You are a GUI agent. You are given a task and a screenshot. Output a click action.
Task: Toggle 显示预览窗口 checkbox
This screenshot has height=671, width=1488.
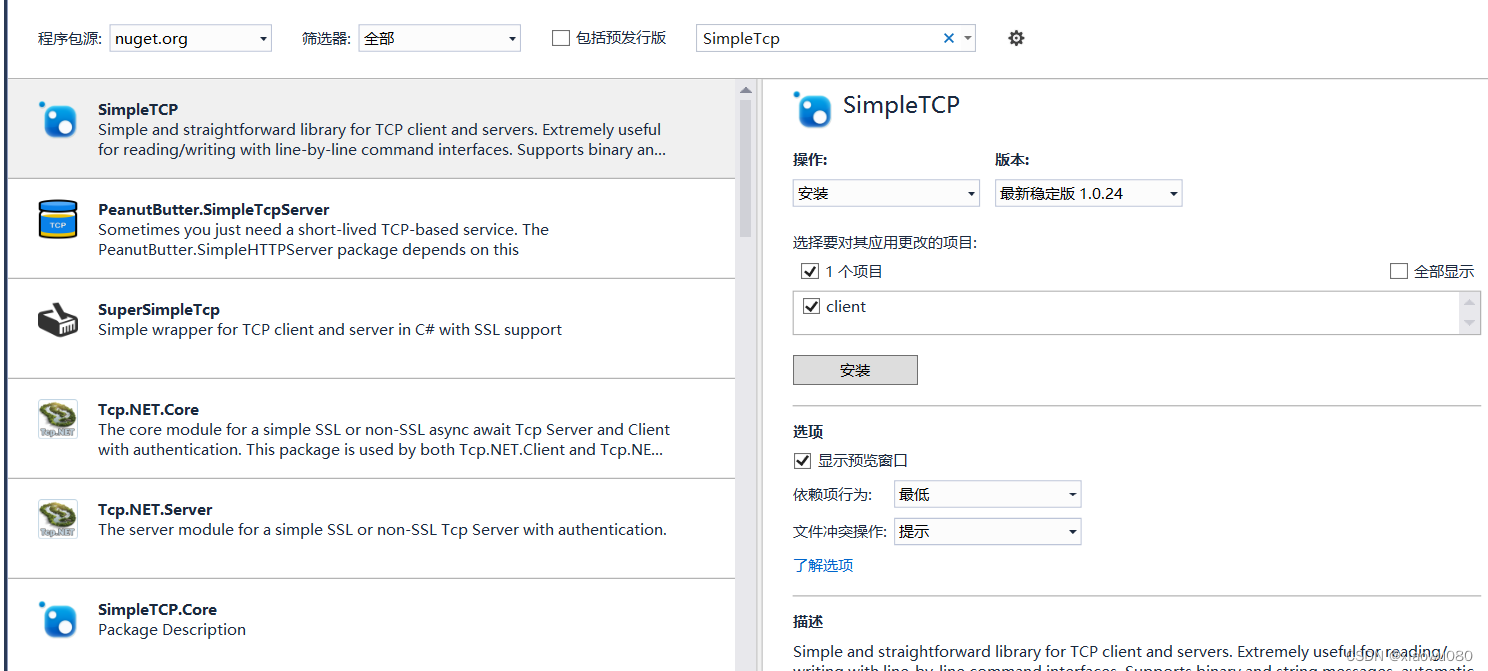(x=802, y=460)
